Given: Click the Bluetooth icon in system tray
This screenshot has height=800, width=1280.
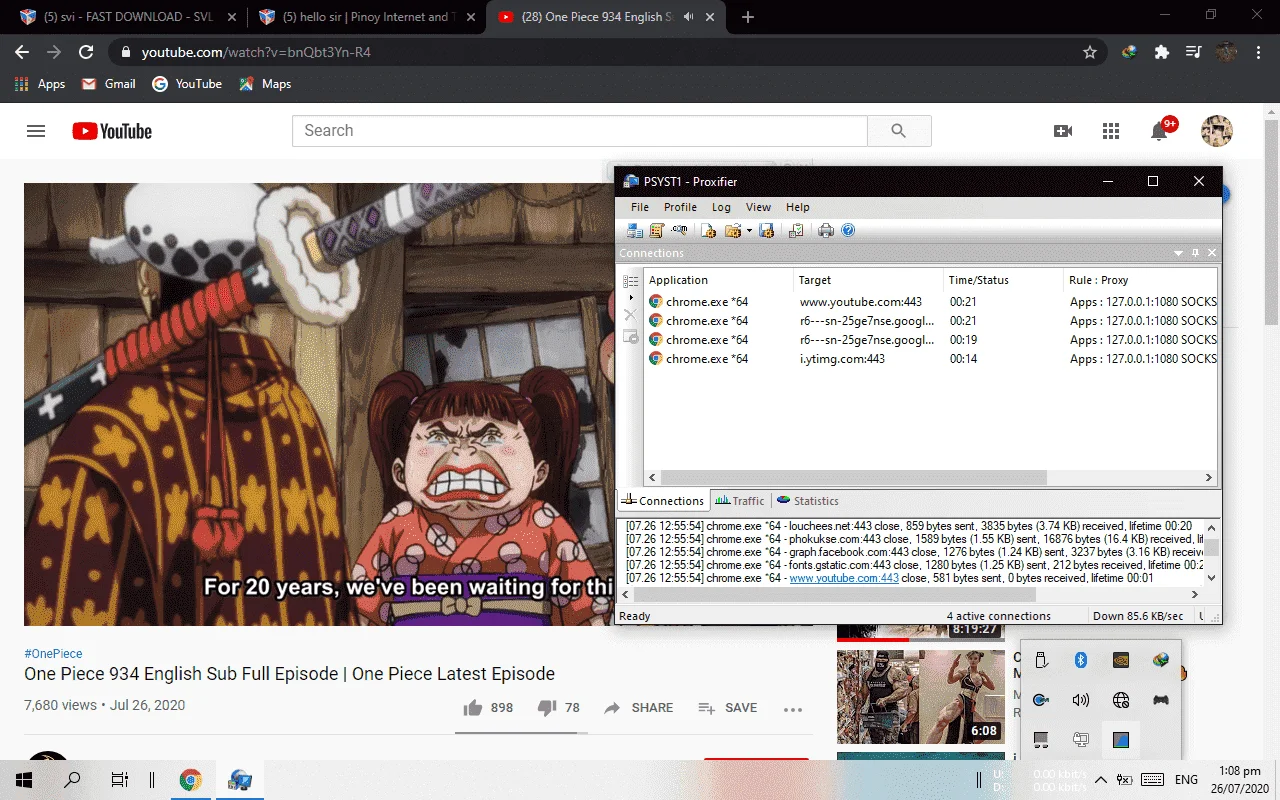Looking at the screenshot, I should pos(1080,660).
